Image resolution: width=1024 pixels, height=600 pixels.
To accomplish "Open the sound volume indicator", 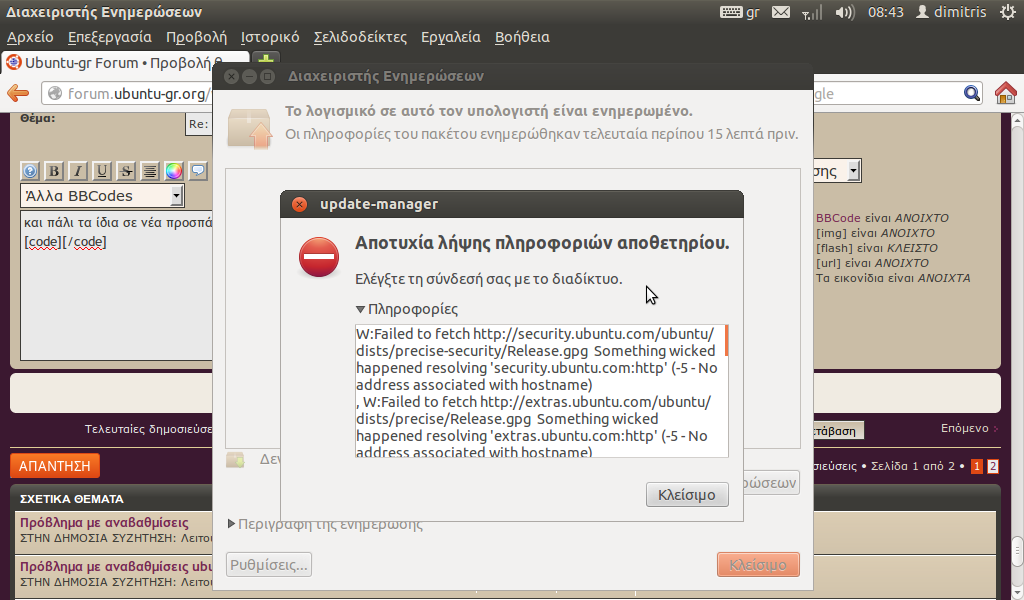I will [x=845, y=12].
